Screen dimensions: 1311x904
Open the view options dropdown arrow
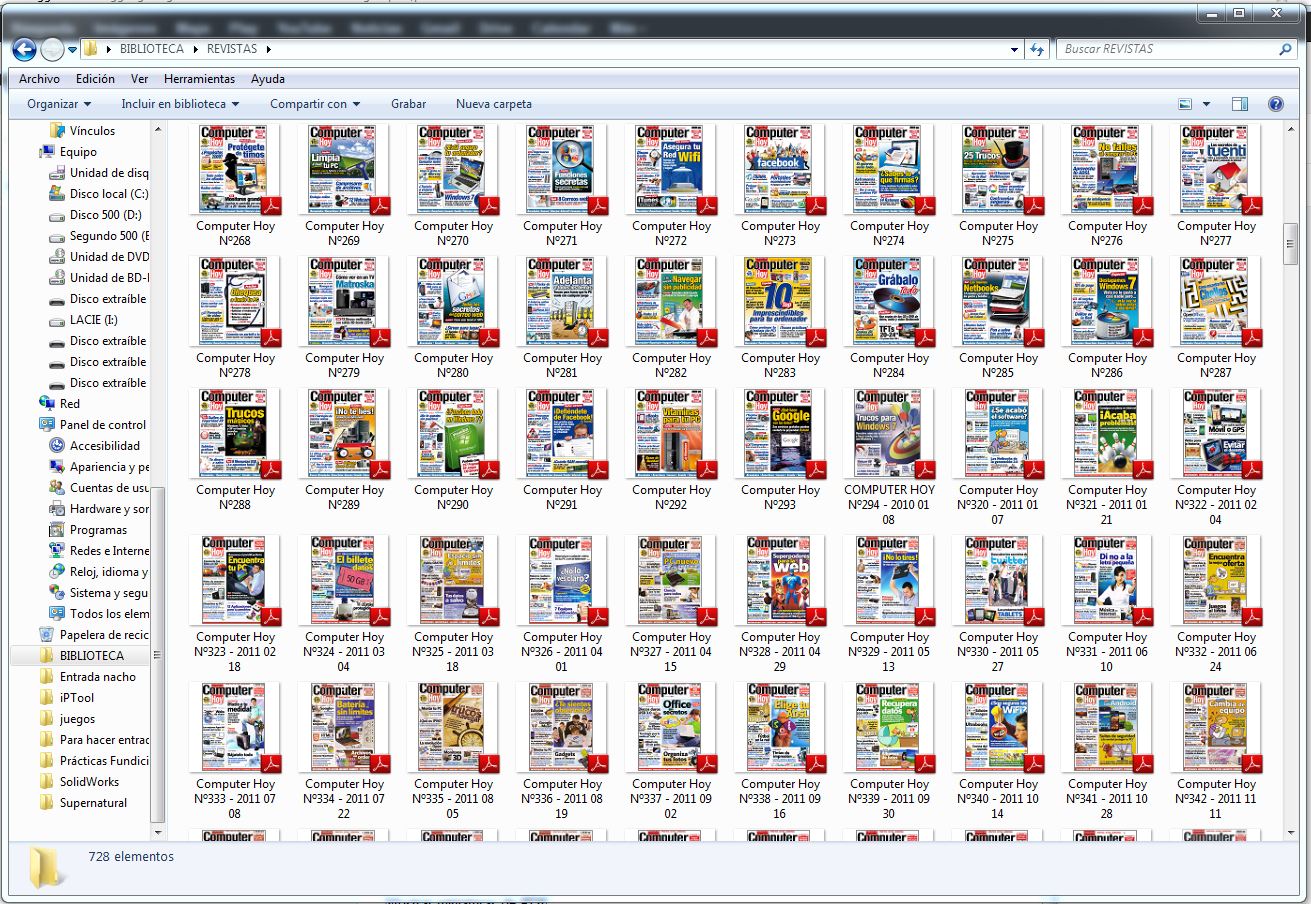point(1206,104)
